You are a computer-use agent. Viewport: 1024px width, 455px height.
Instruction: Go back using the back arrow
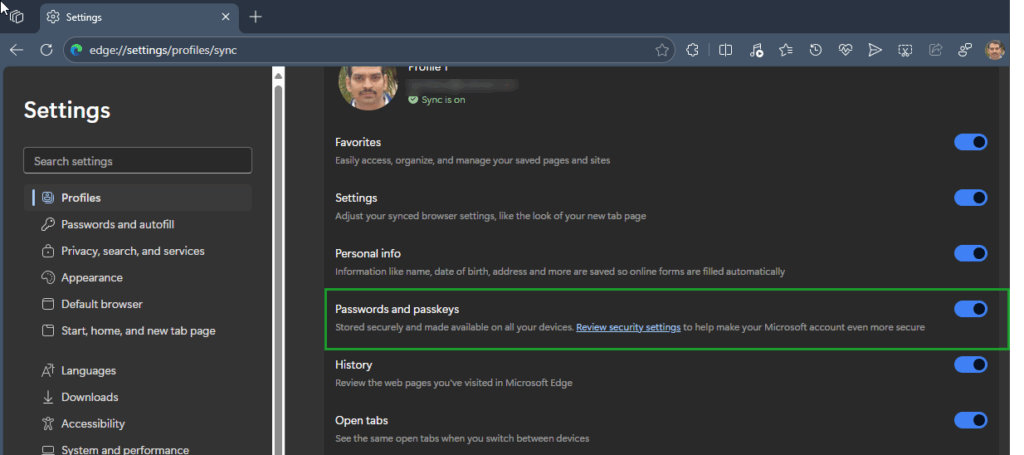point(16,50)
